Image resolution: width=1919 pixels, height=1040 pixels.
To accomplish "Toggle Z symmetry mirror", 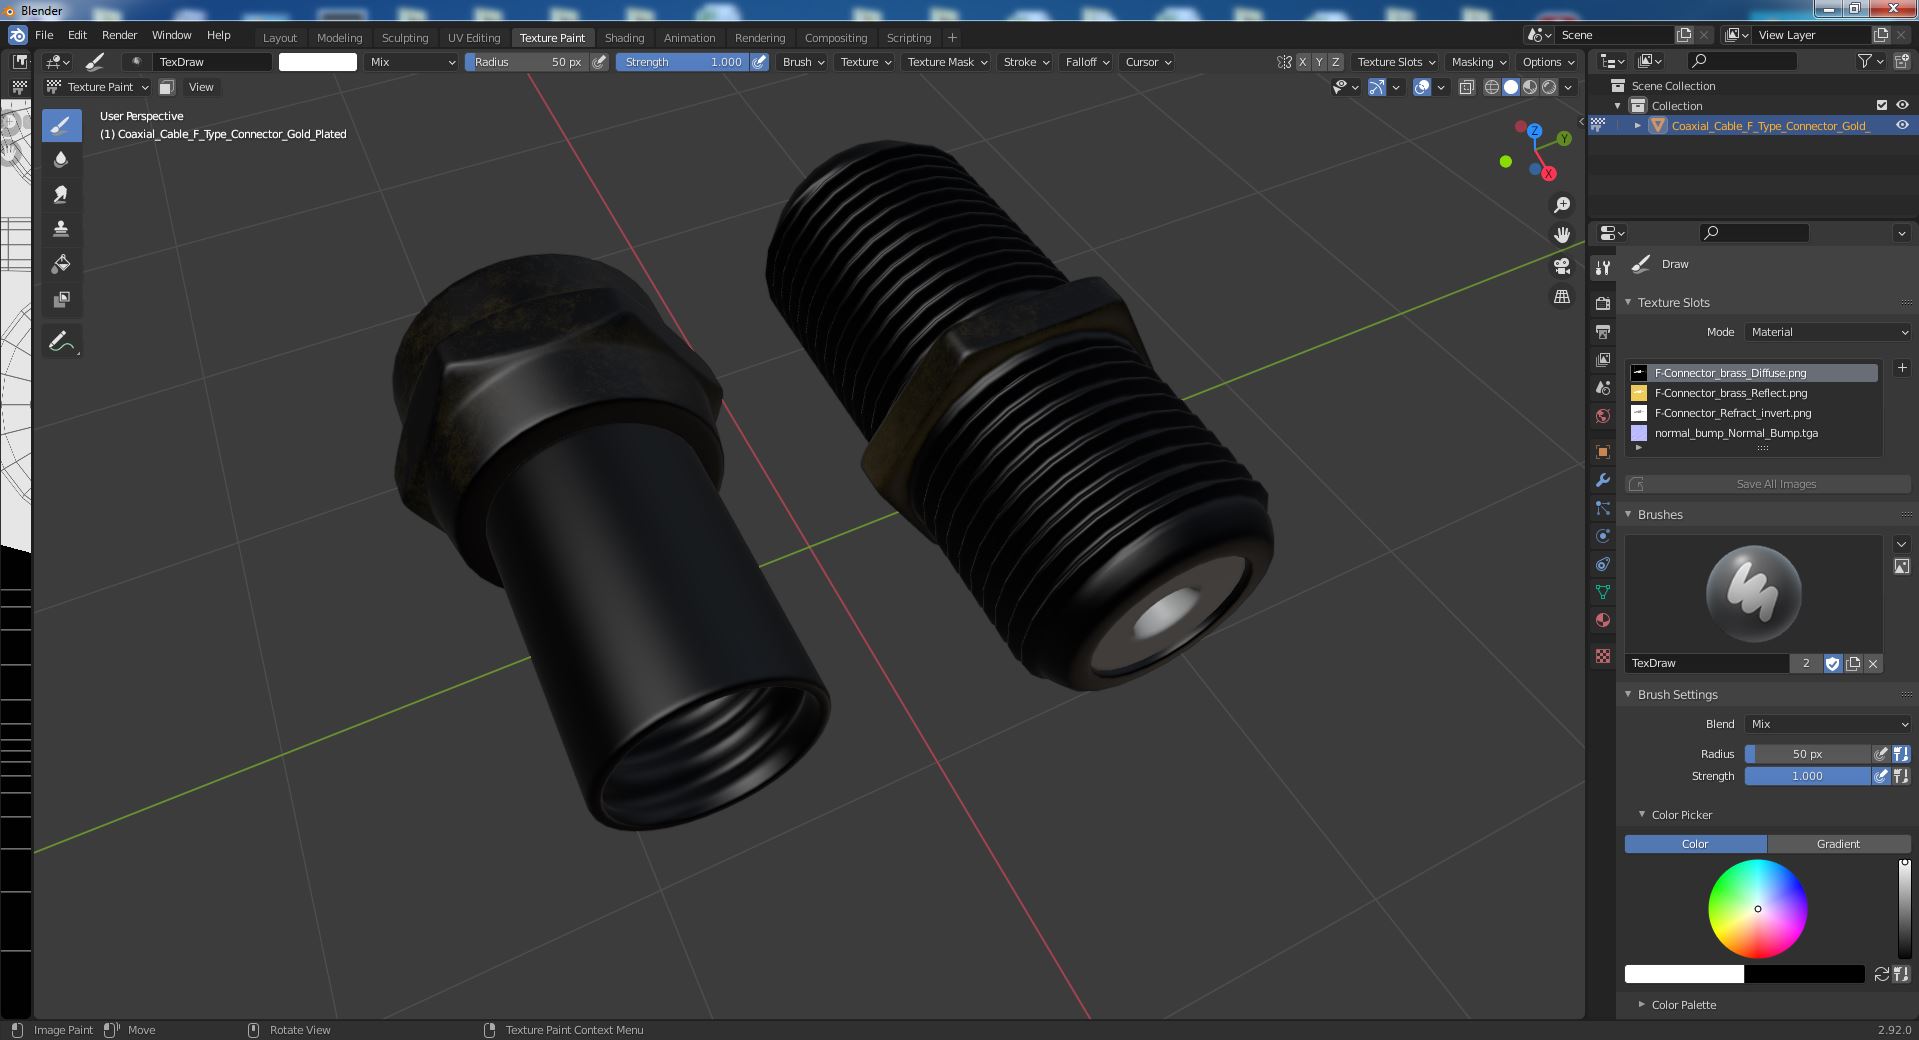I will point(1335,62).
